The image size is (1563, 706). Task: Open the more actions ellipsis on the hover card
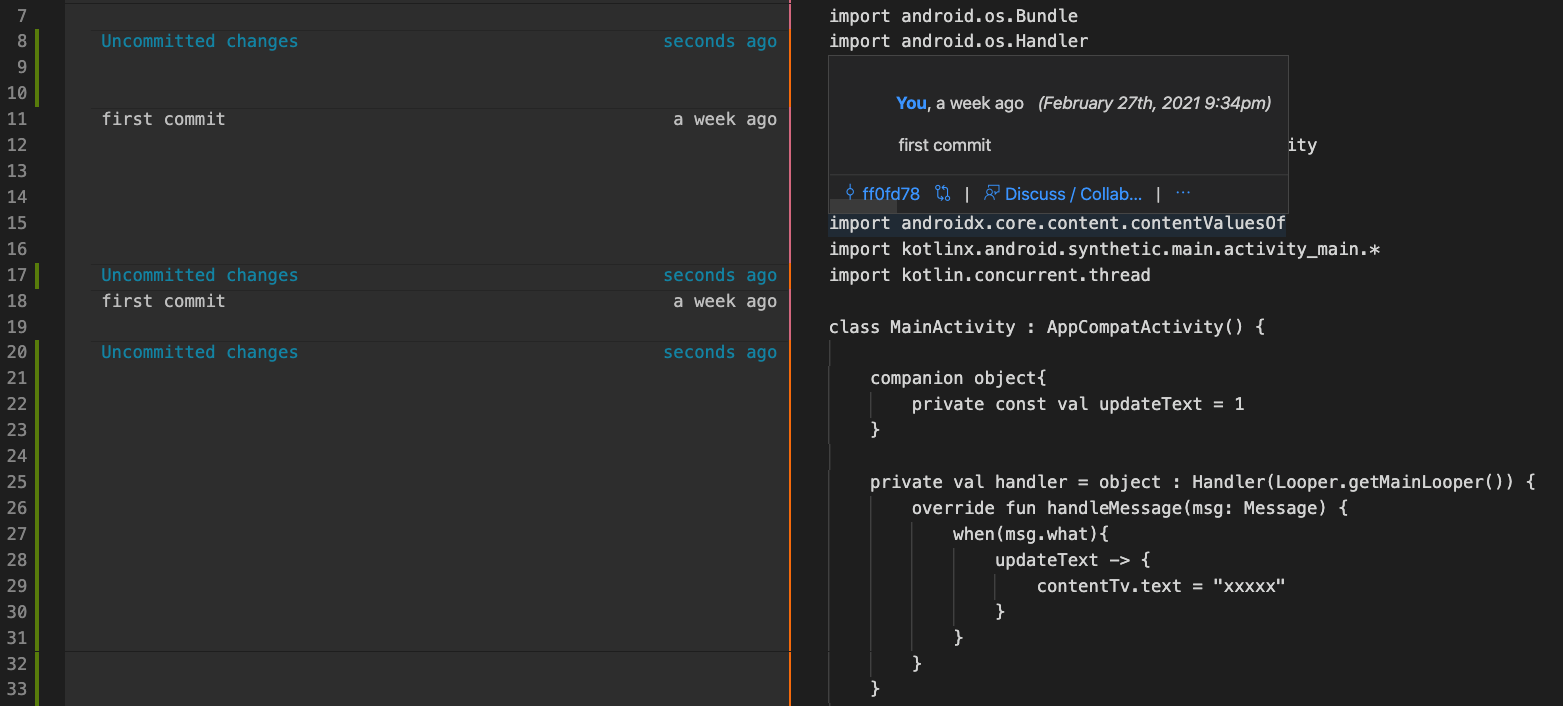1182,193
